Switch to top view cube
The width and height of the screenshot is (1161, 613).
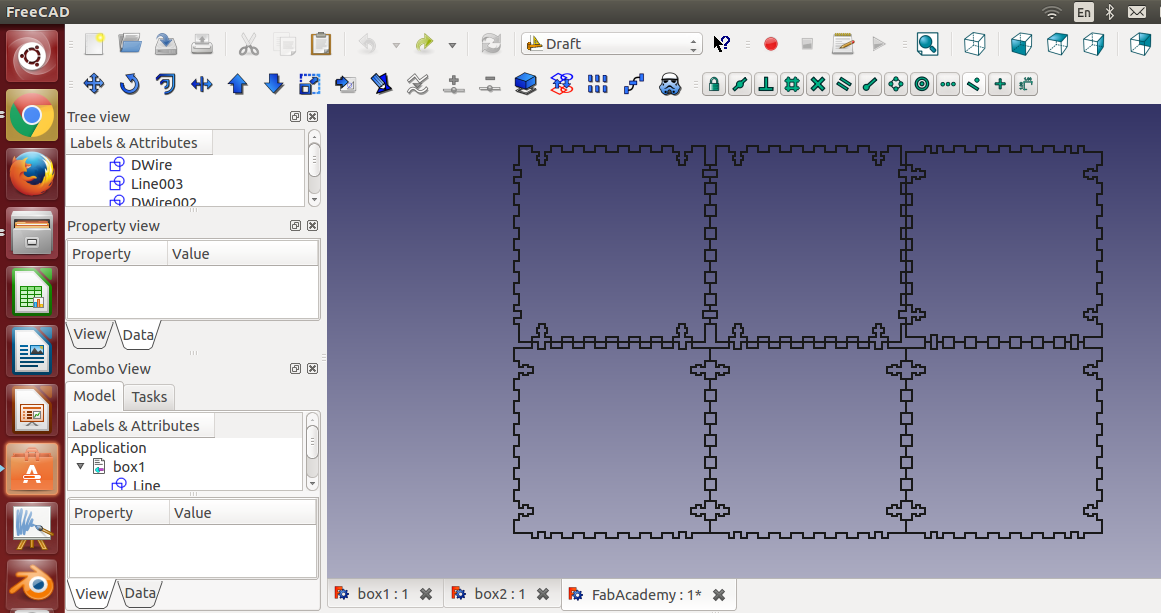[x=1057, y=44]
